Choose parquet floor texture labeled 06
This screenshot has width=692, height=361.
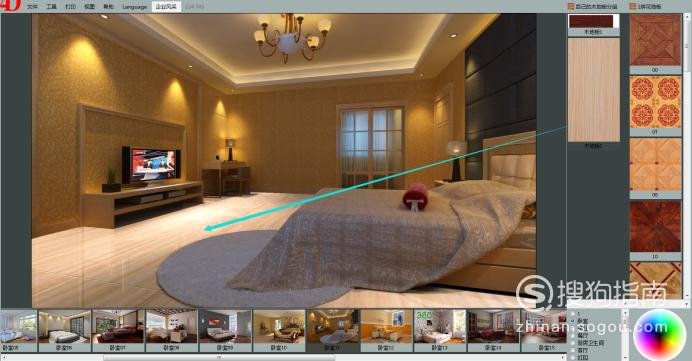coord(655,40)
